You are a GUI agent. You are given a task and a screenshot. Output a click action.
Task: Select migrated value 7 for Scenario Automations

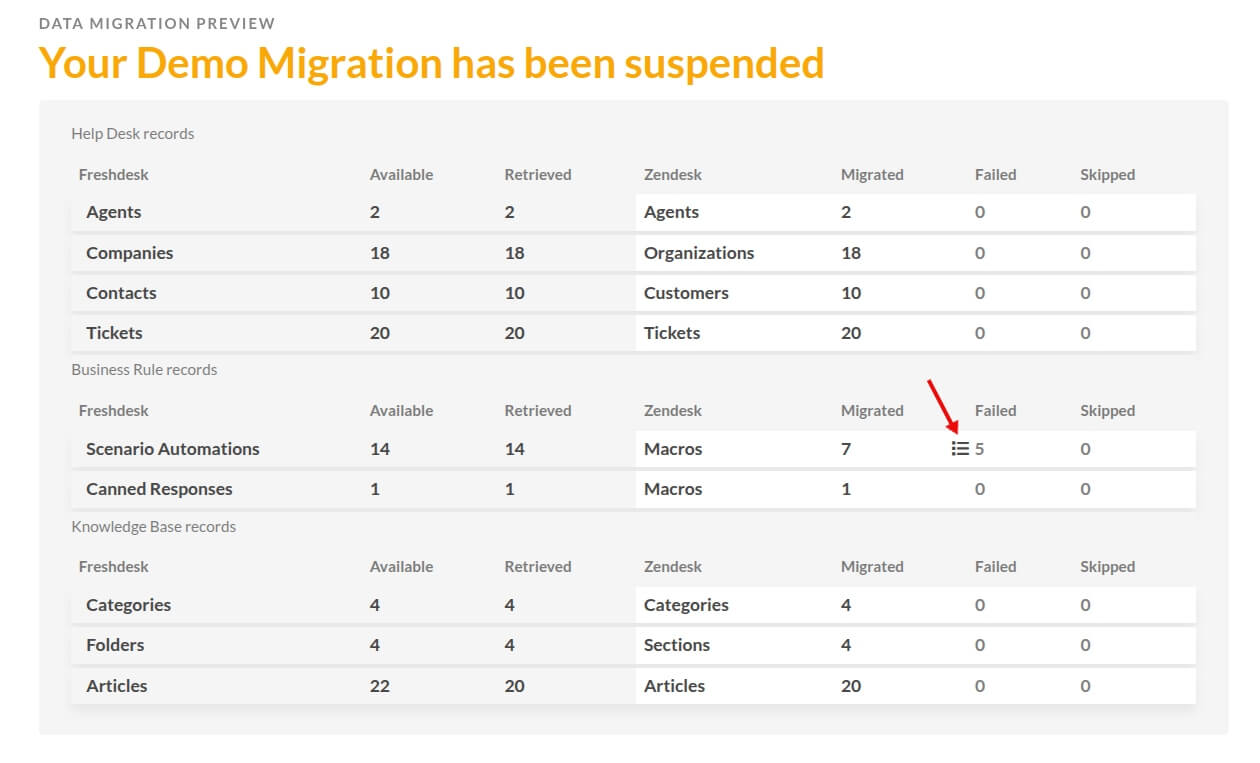pos(846,449)
